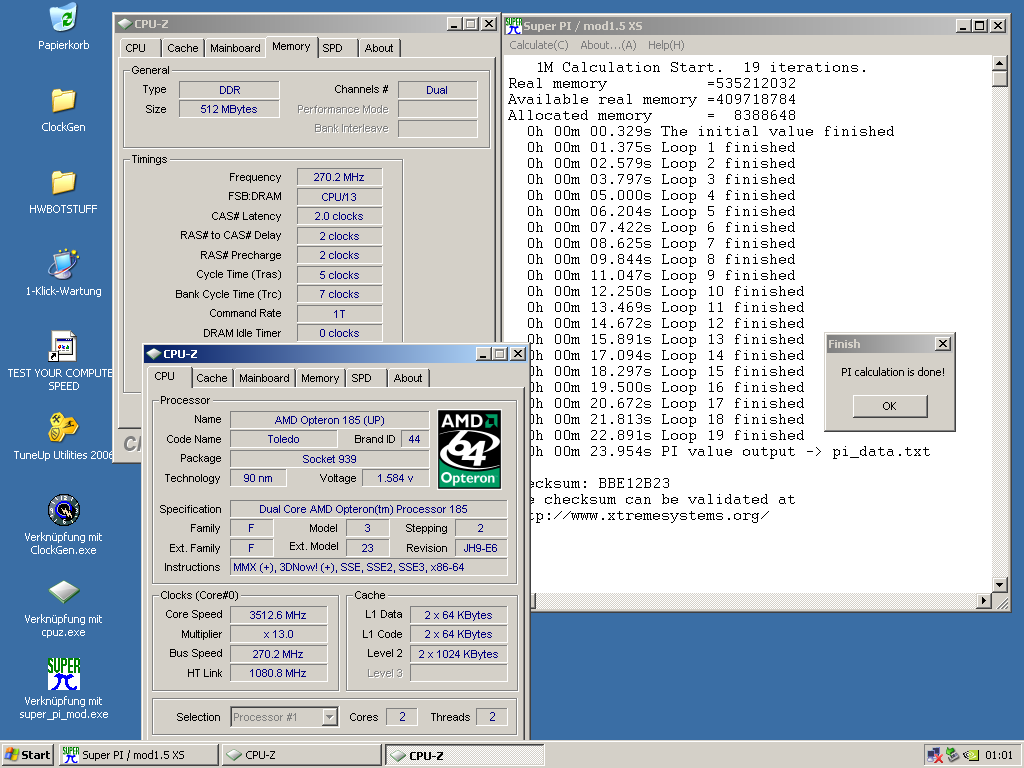Screen dimensions: 1024x768
Task: Click the front CPU-Z title bar icon
Action: click(x=153, y=354)
